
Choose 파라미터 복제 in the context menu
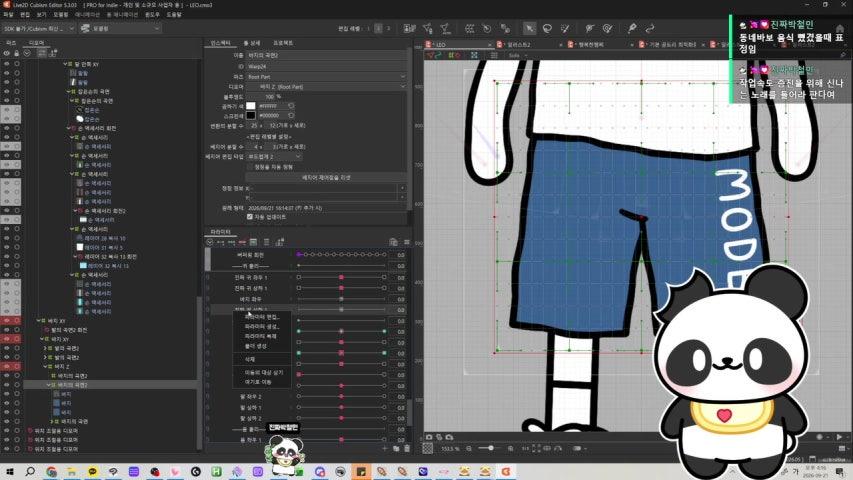261,336
